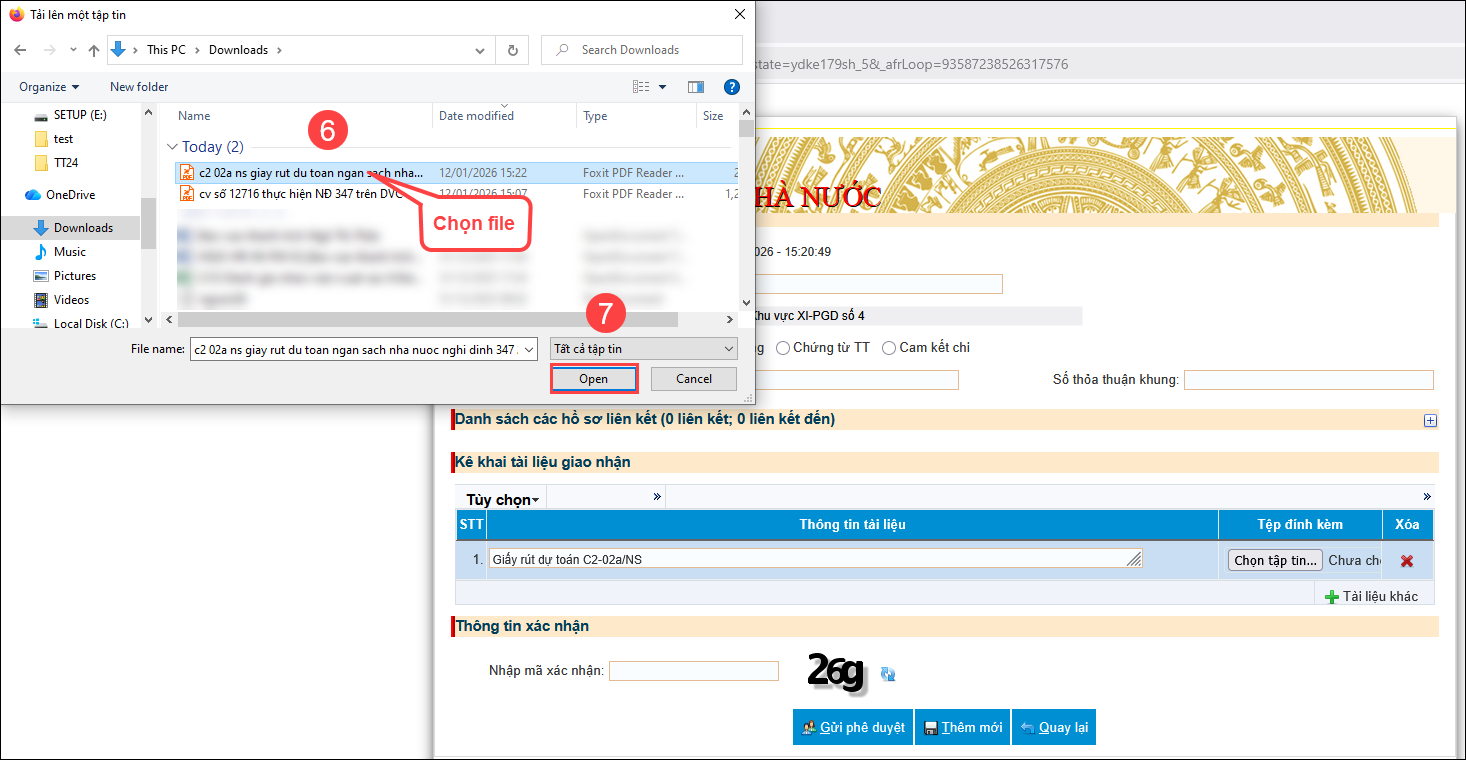Click the PDF icon of the c2 02a file
The height and width of the screenshot is (760, 1466).
(x=186, y=172)
